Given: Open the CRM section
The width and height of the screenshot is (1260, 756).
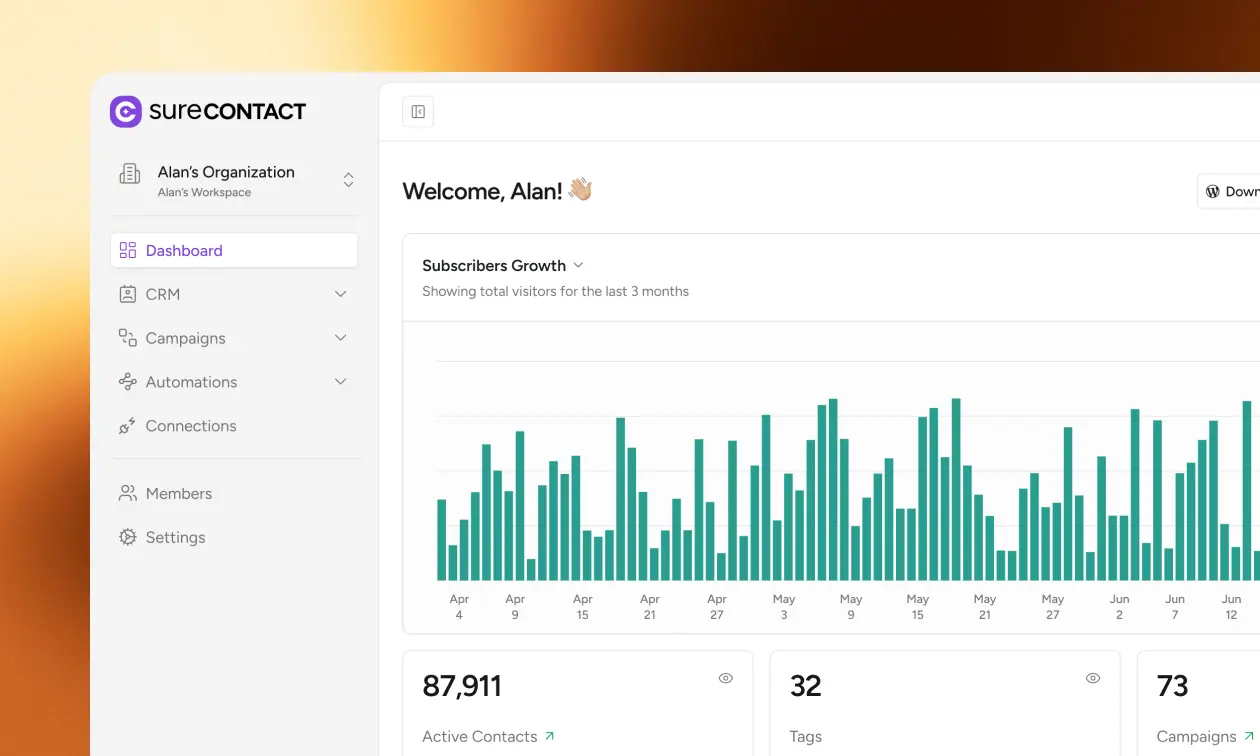Looking at the screenshot, I should pyautogui.click(x=234, y=294).
